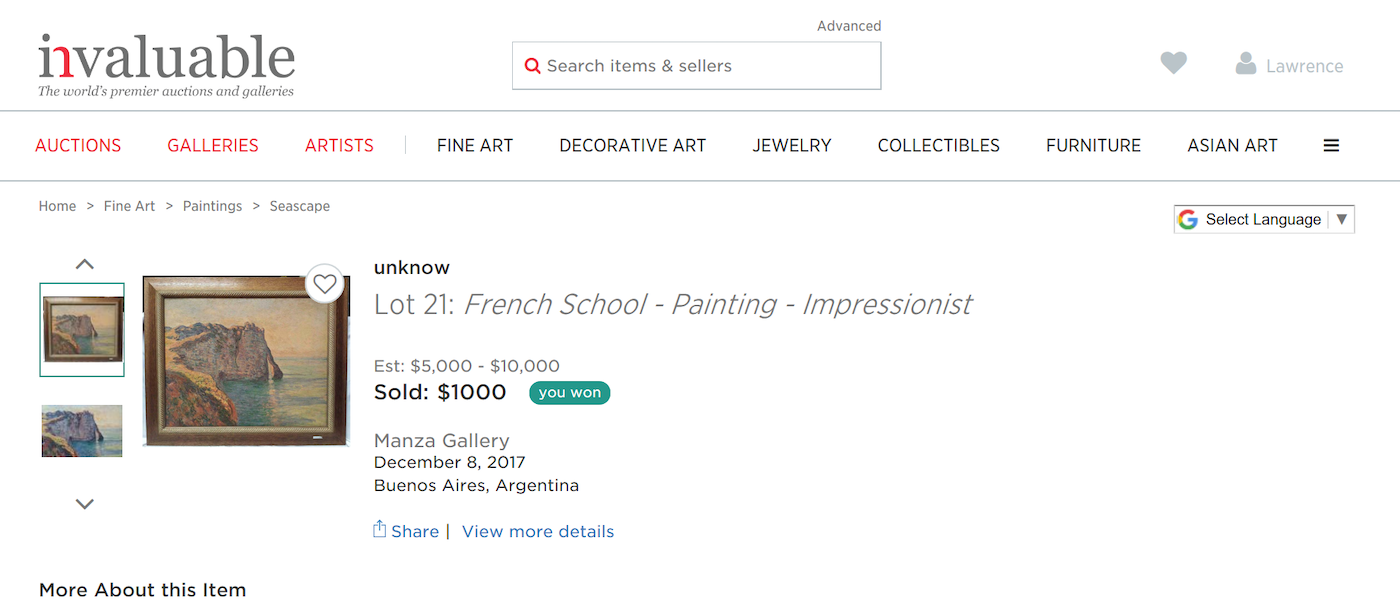Open the FINE ART menu

click(475, 145)
